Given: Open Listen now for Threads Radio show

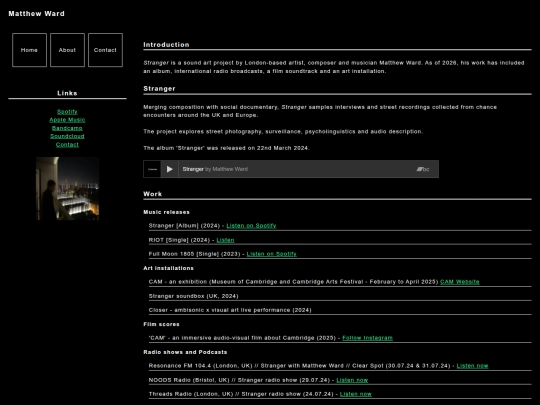Looking at the screenshot, I should [x=356, y=394].
